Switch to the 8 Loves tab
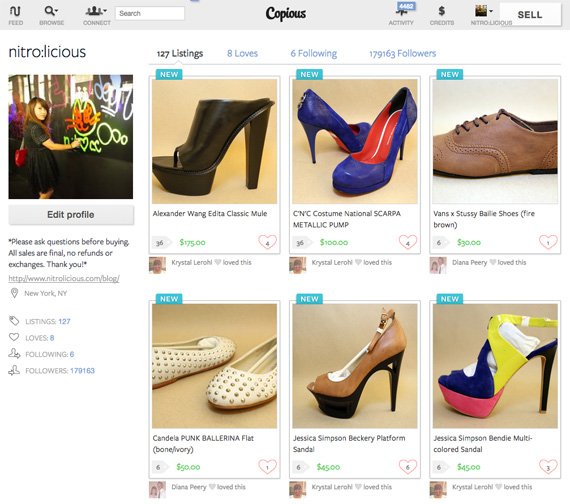Image resolution: width=570 pixels, height=504 pixels. coord(242,53)
